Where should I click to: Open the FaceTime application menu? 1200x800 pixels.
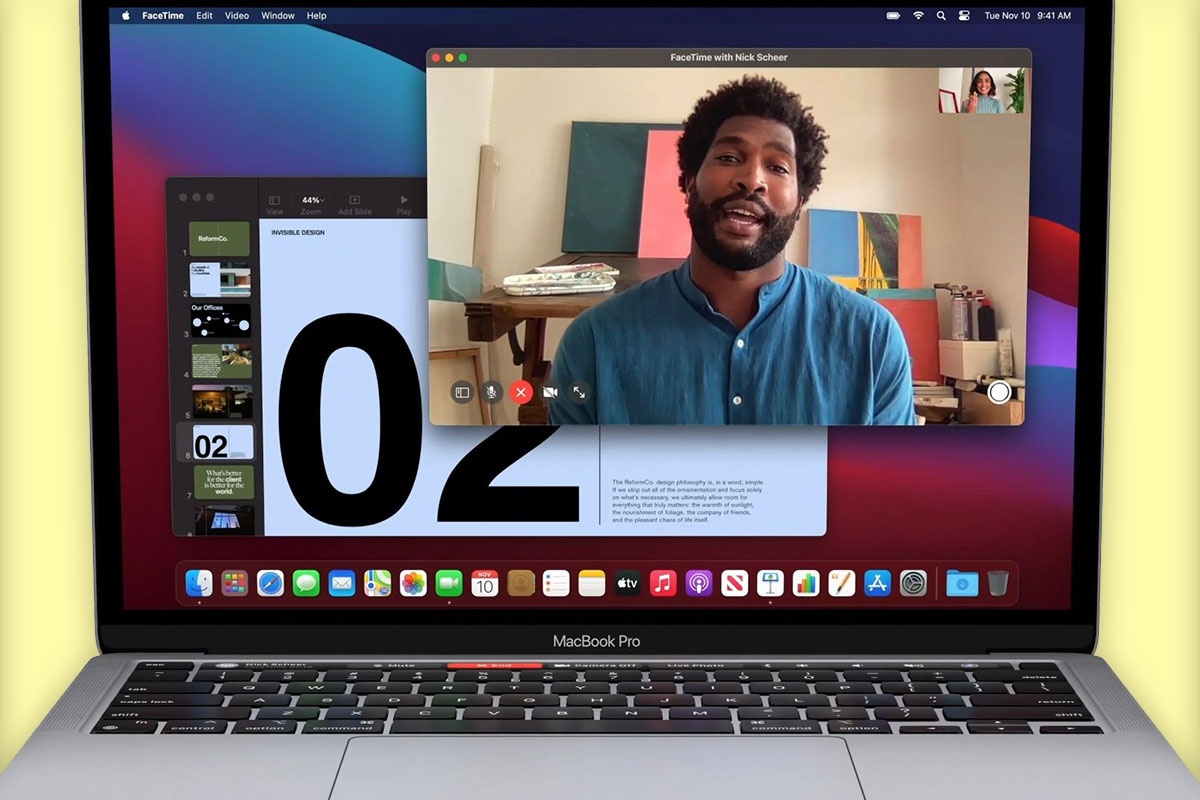click(x=162, y=15)
